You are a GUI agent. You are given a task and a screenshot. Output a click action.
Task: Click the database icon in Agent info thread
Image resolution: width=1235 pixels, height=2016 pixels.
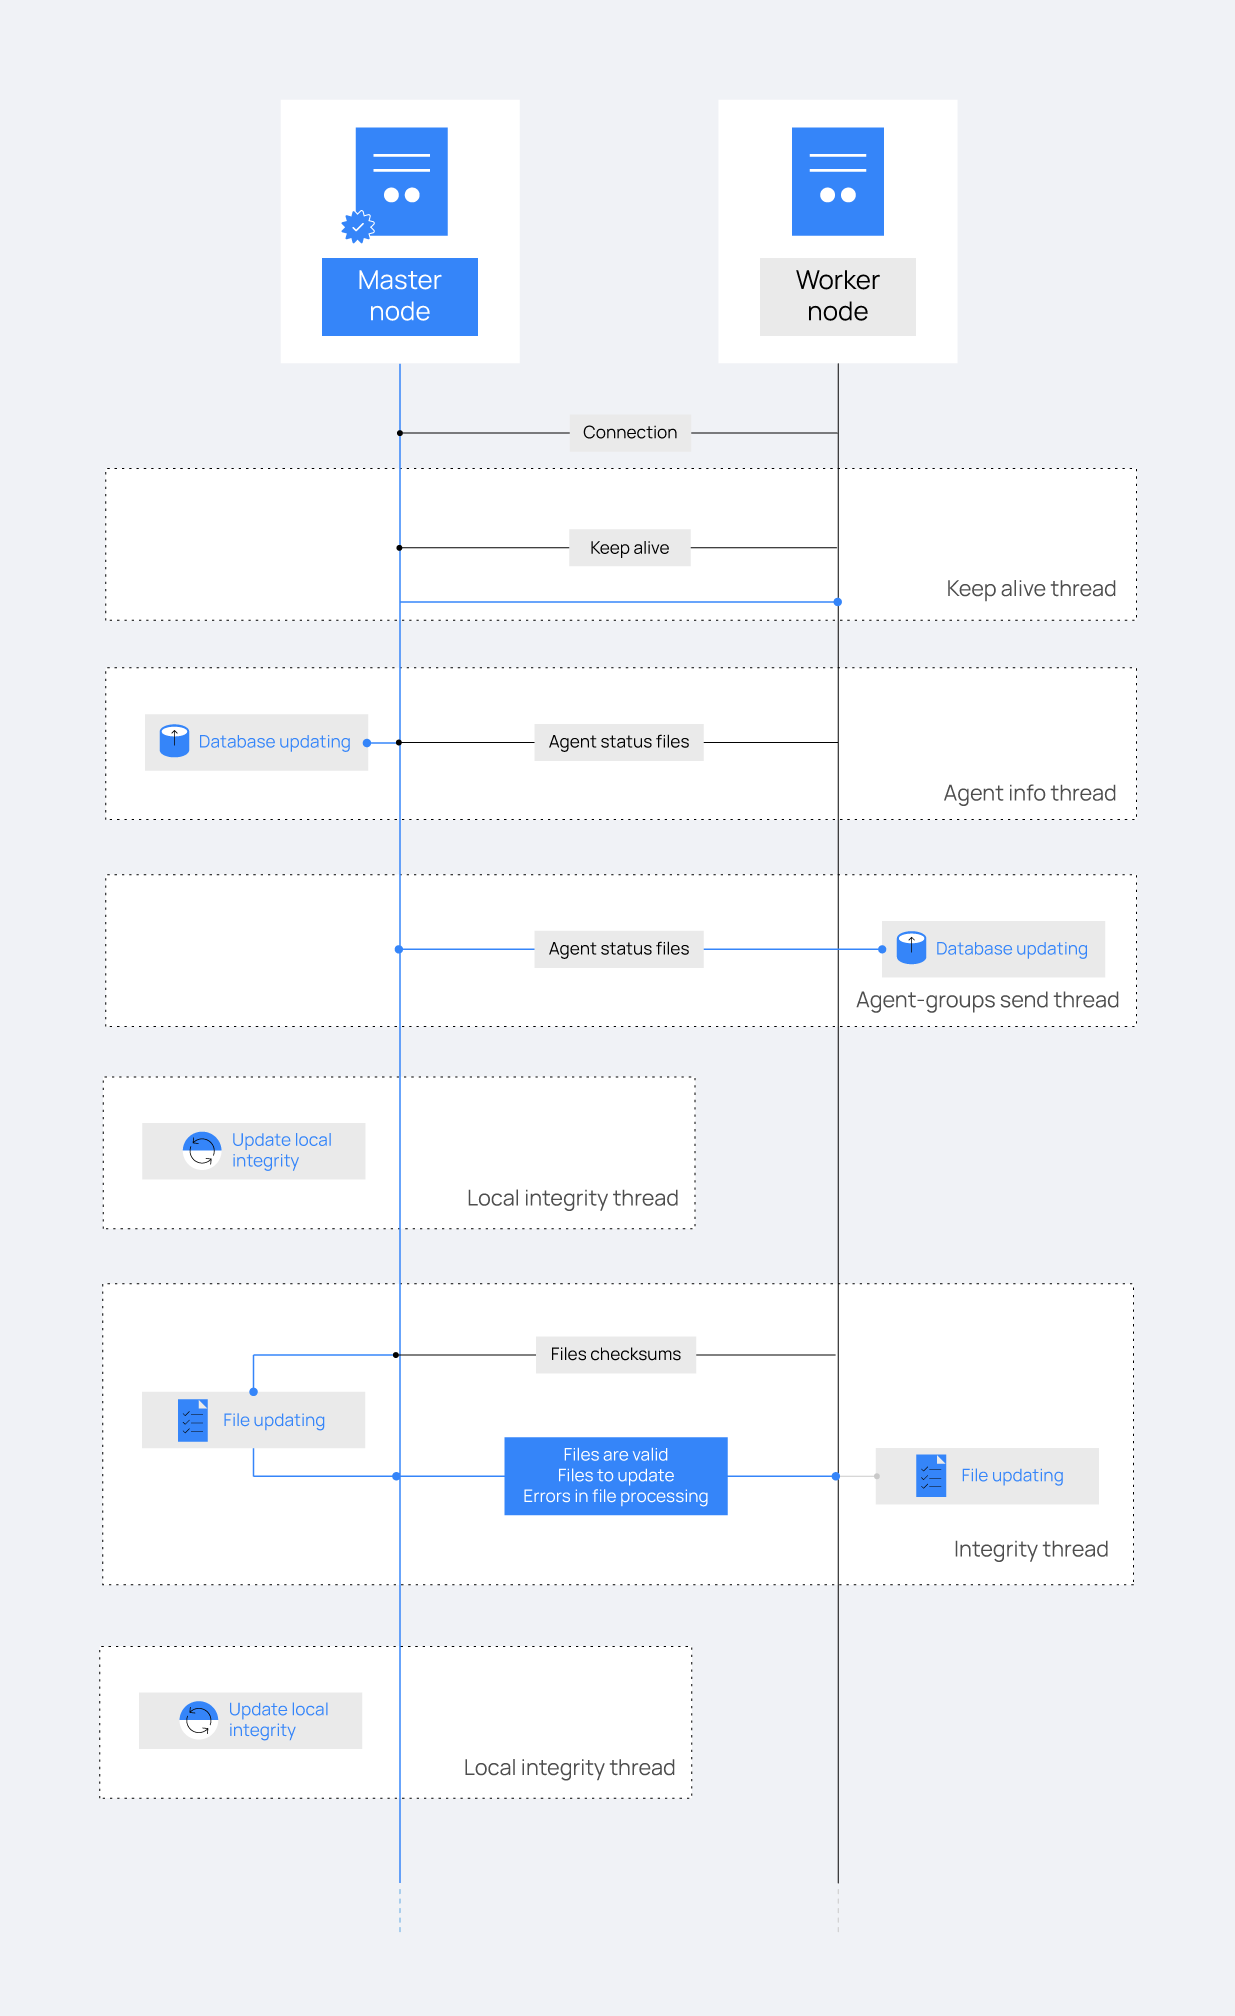[175, 741]
